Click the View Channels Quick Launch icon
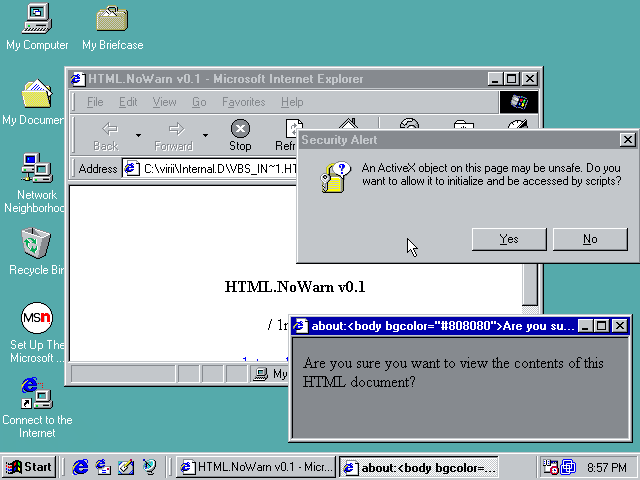Viewport: 640px width, 480px height. point(149,467)
